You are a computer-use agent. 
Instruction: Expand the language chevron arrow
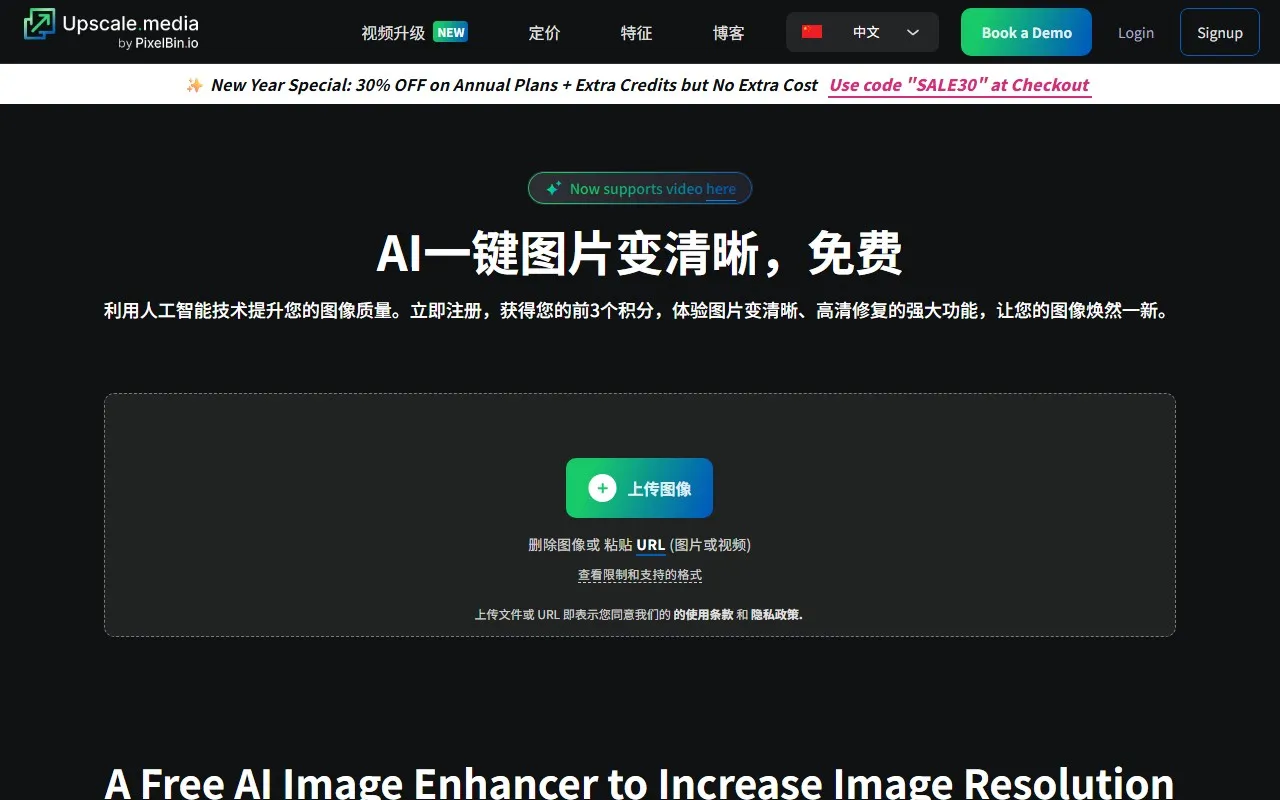pyautogui.click(x=913, y=32)
